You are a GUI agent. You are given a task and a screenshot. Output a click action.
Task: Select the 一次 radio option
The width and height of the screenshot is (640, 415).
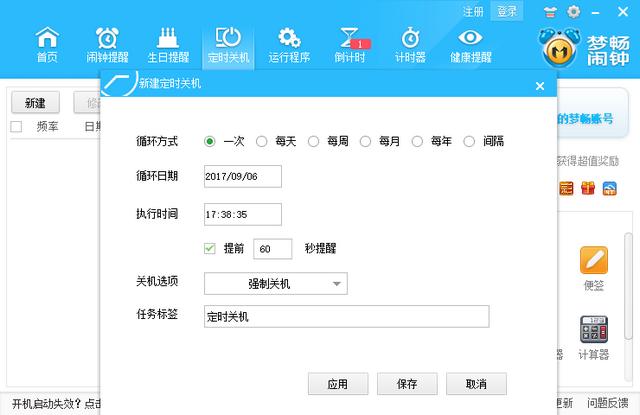click(210, 142)
